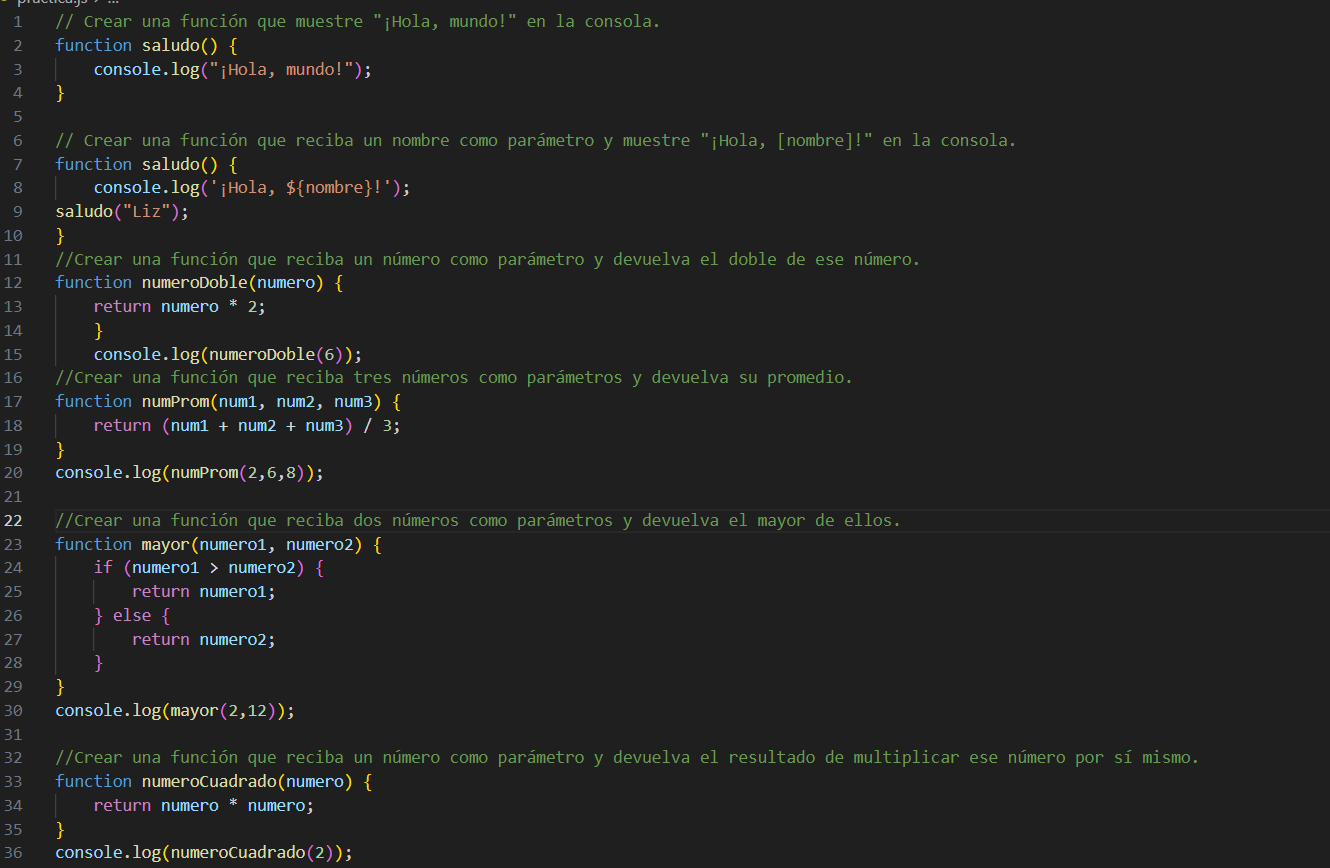This screenshot has height=868, width=1330.
Task: Place cursor in the first comment about "¡Hola, mundo!"
Action: coord(358,21)
